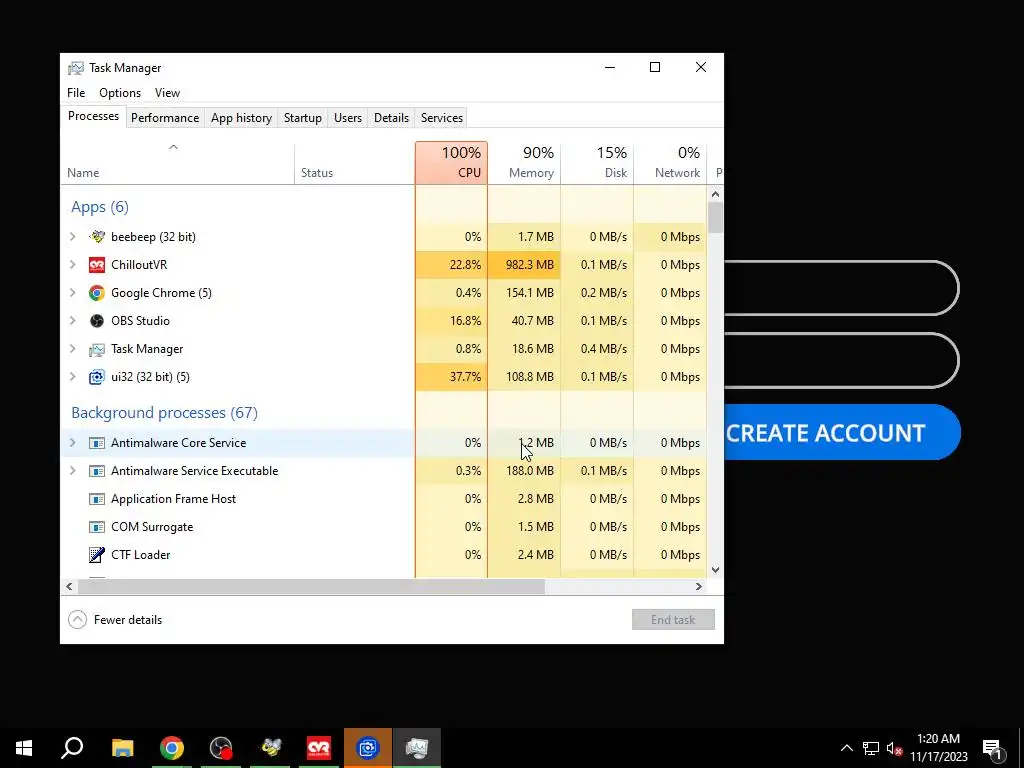Click the Apps (6) group heading
The width and height of the screenshot is (1024, 768).
(x=100, y=207)
